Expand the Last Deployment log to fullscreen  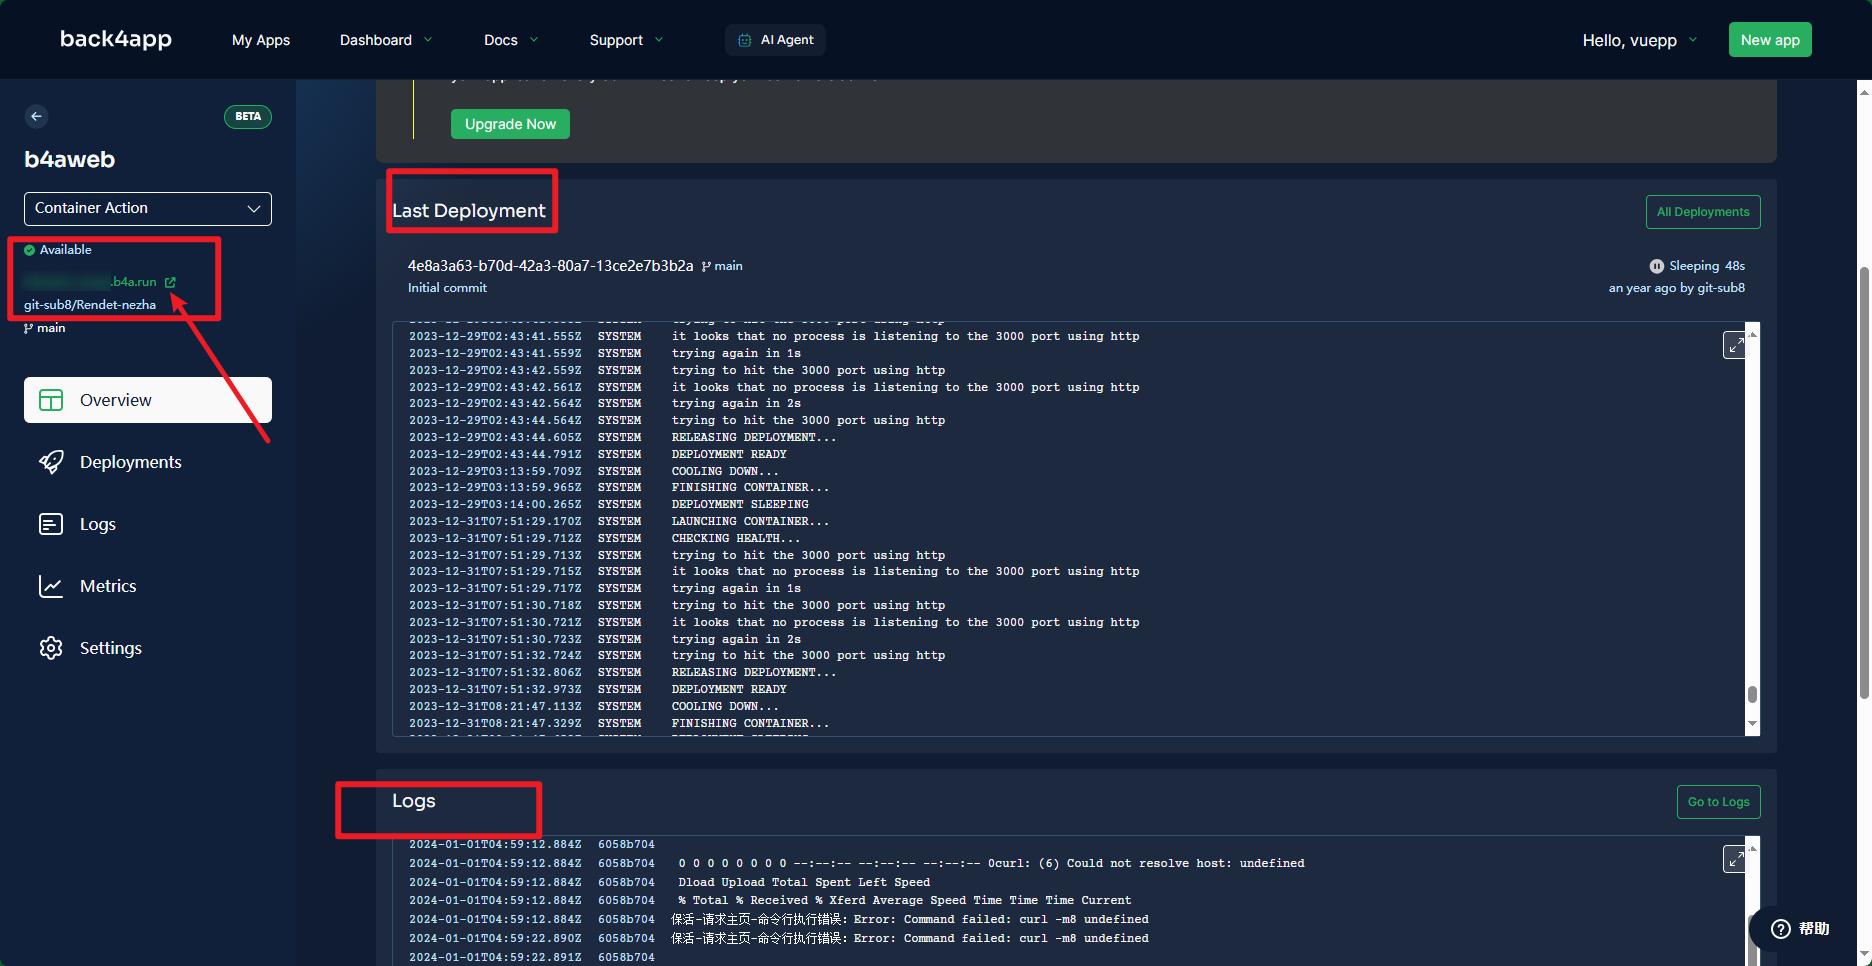coord(1735,345)
